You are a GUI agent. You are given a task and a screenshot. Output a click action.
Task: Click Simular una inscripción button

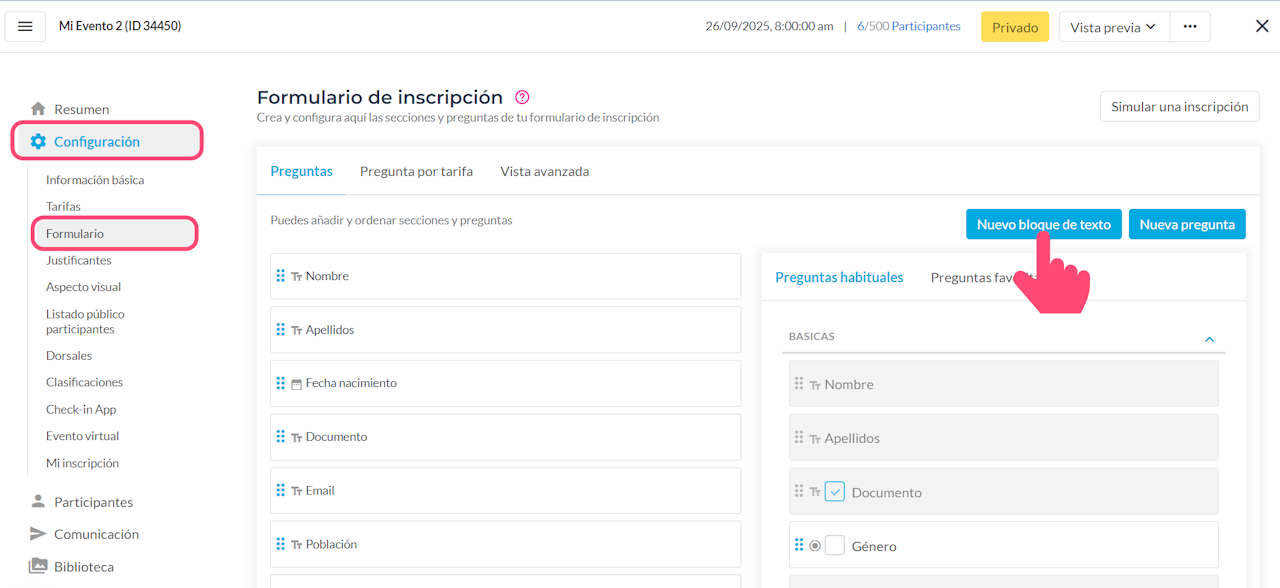(x=1179, y=106)
